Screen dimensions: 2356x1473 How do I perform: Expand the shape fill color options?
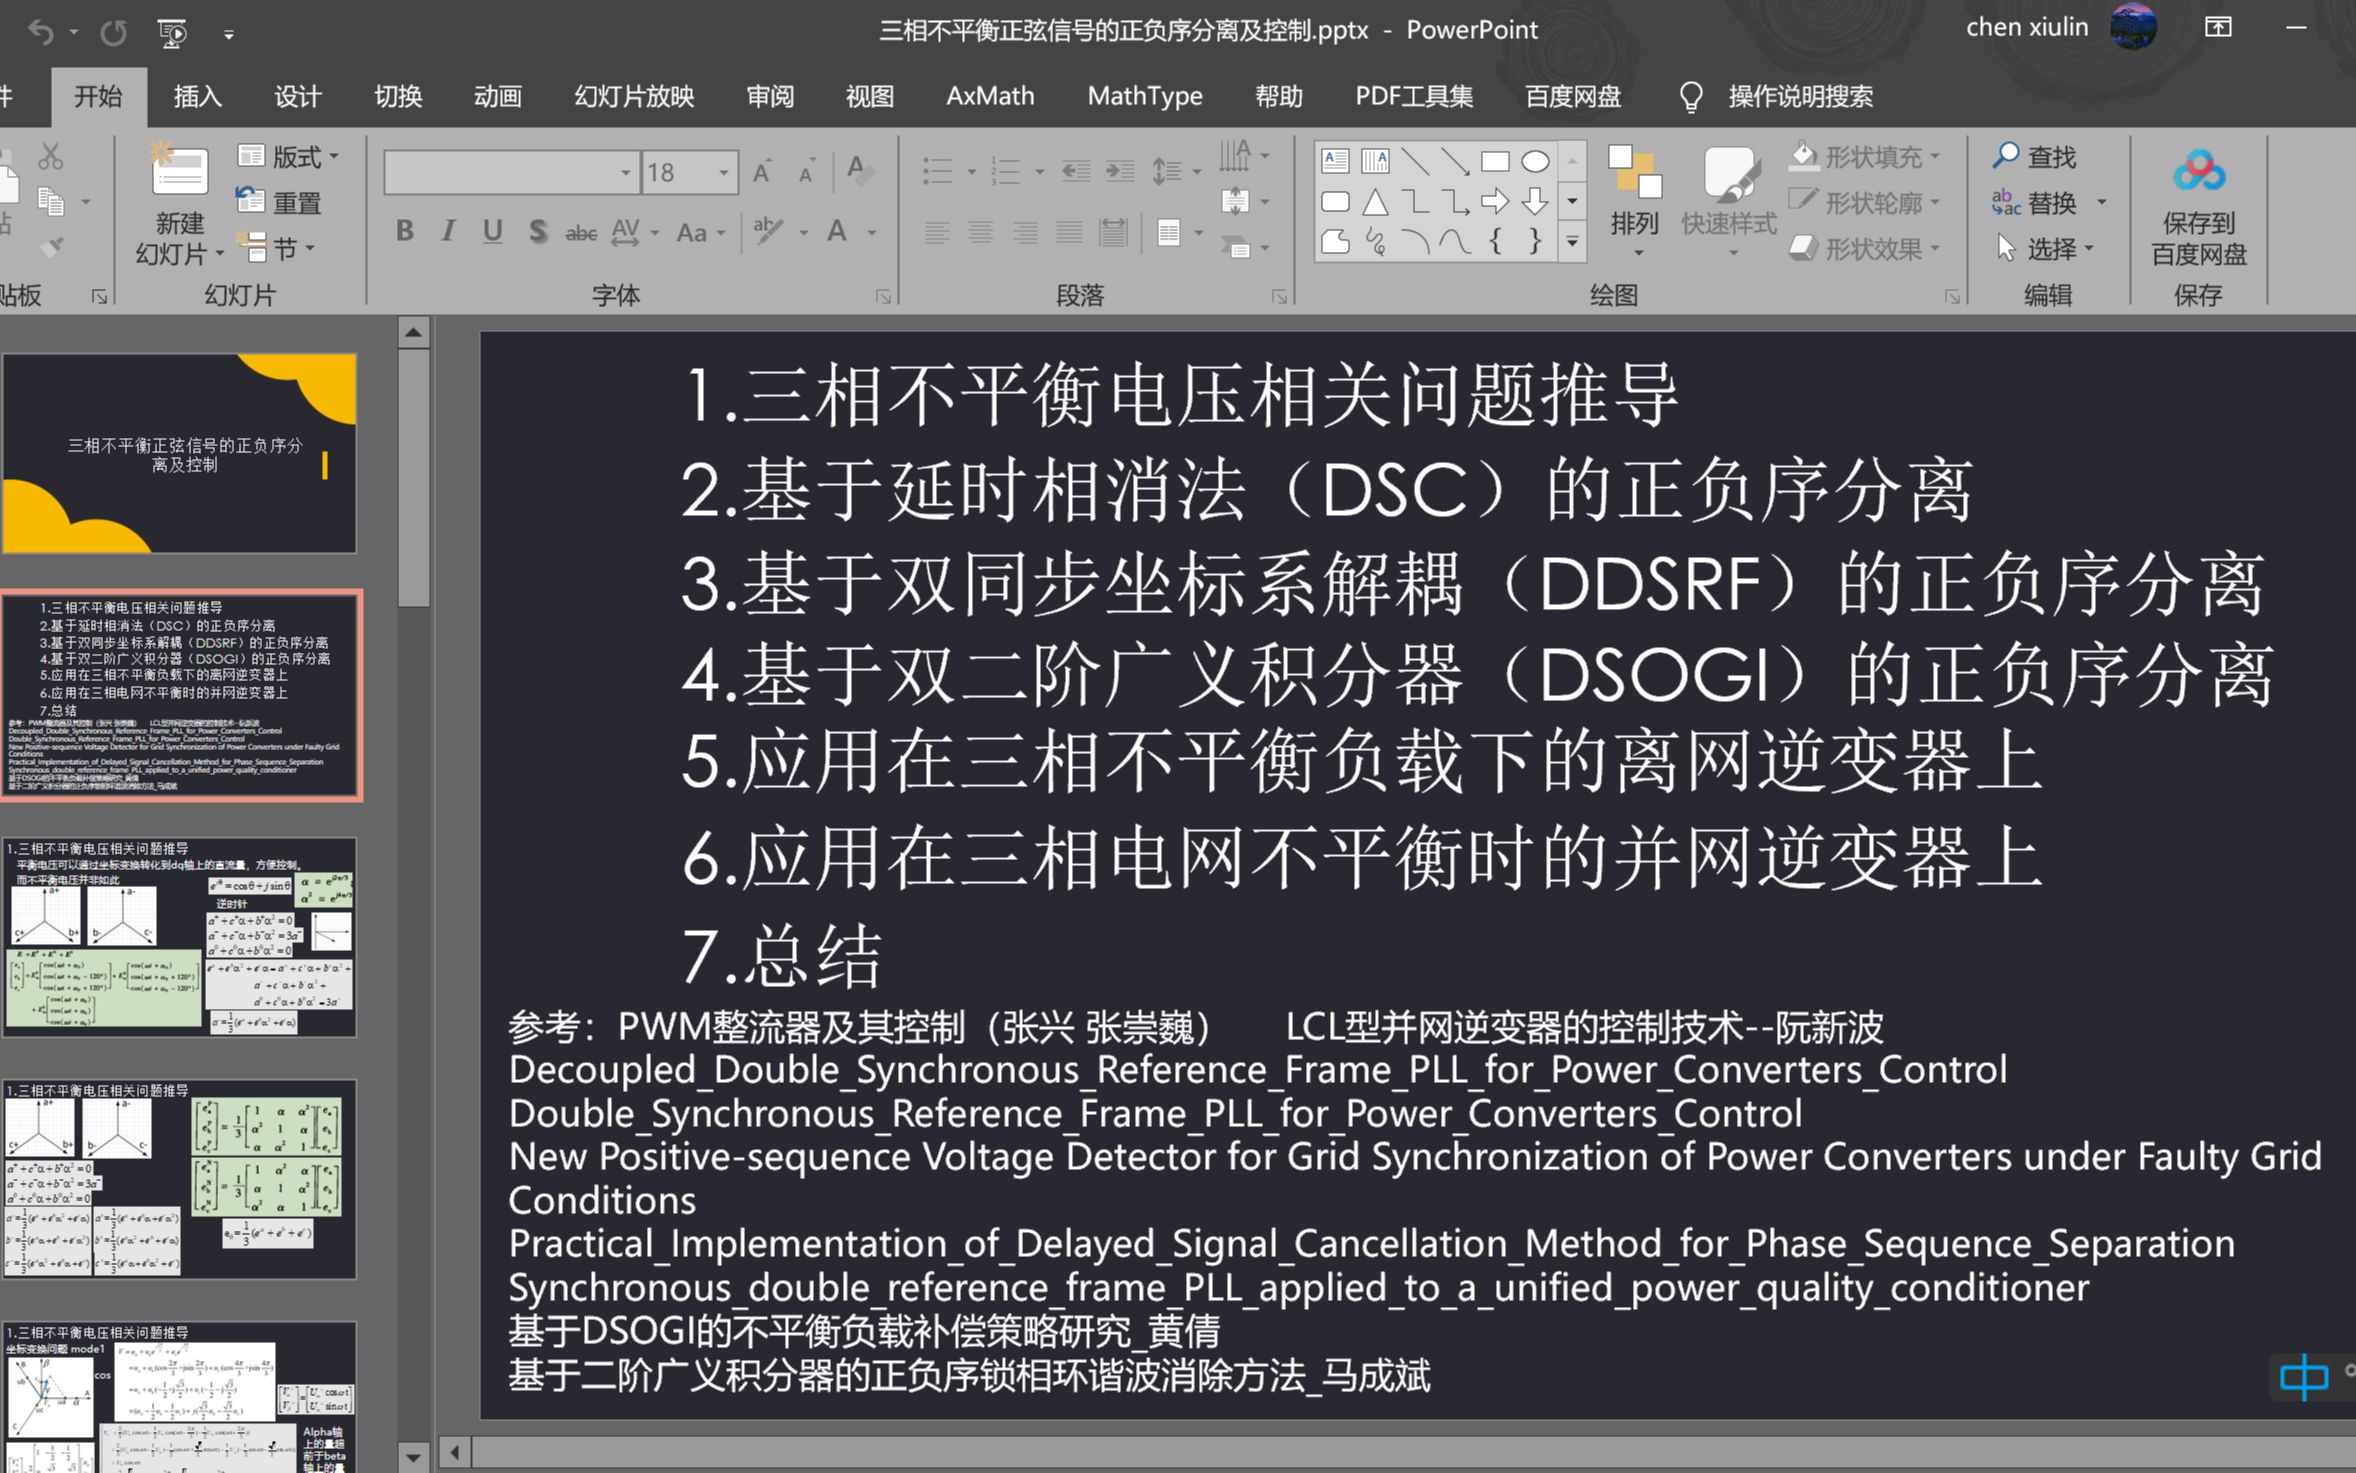1934,155
